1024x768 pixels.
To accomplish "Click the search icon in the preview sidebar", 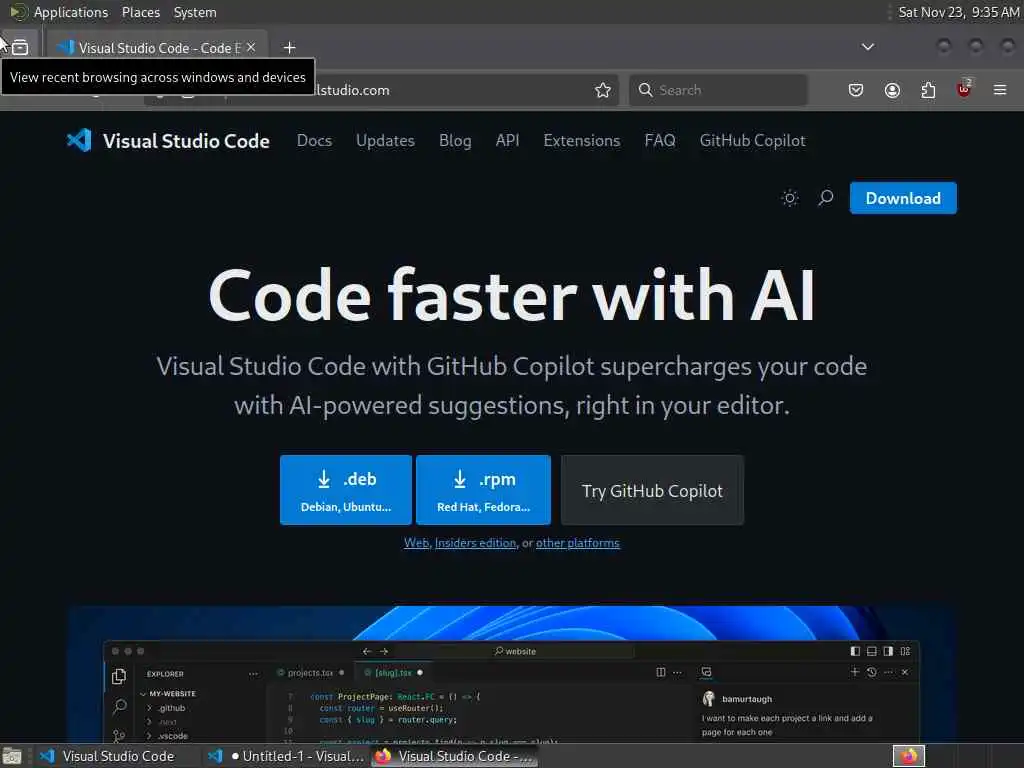I will [x=120, y=706].
